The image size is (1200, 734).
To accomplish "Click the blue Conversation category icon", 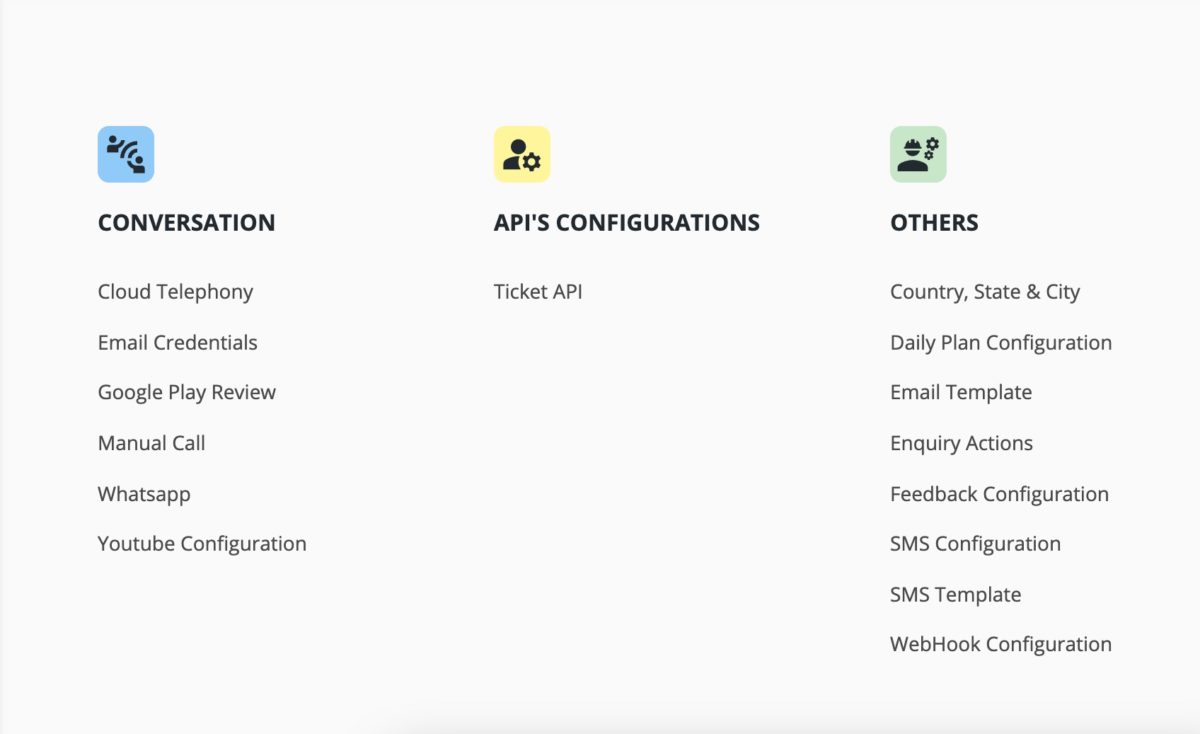I will [x=126, y=154].
